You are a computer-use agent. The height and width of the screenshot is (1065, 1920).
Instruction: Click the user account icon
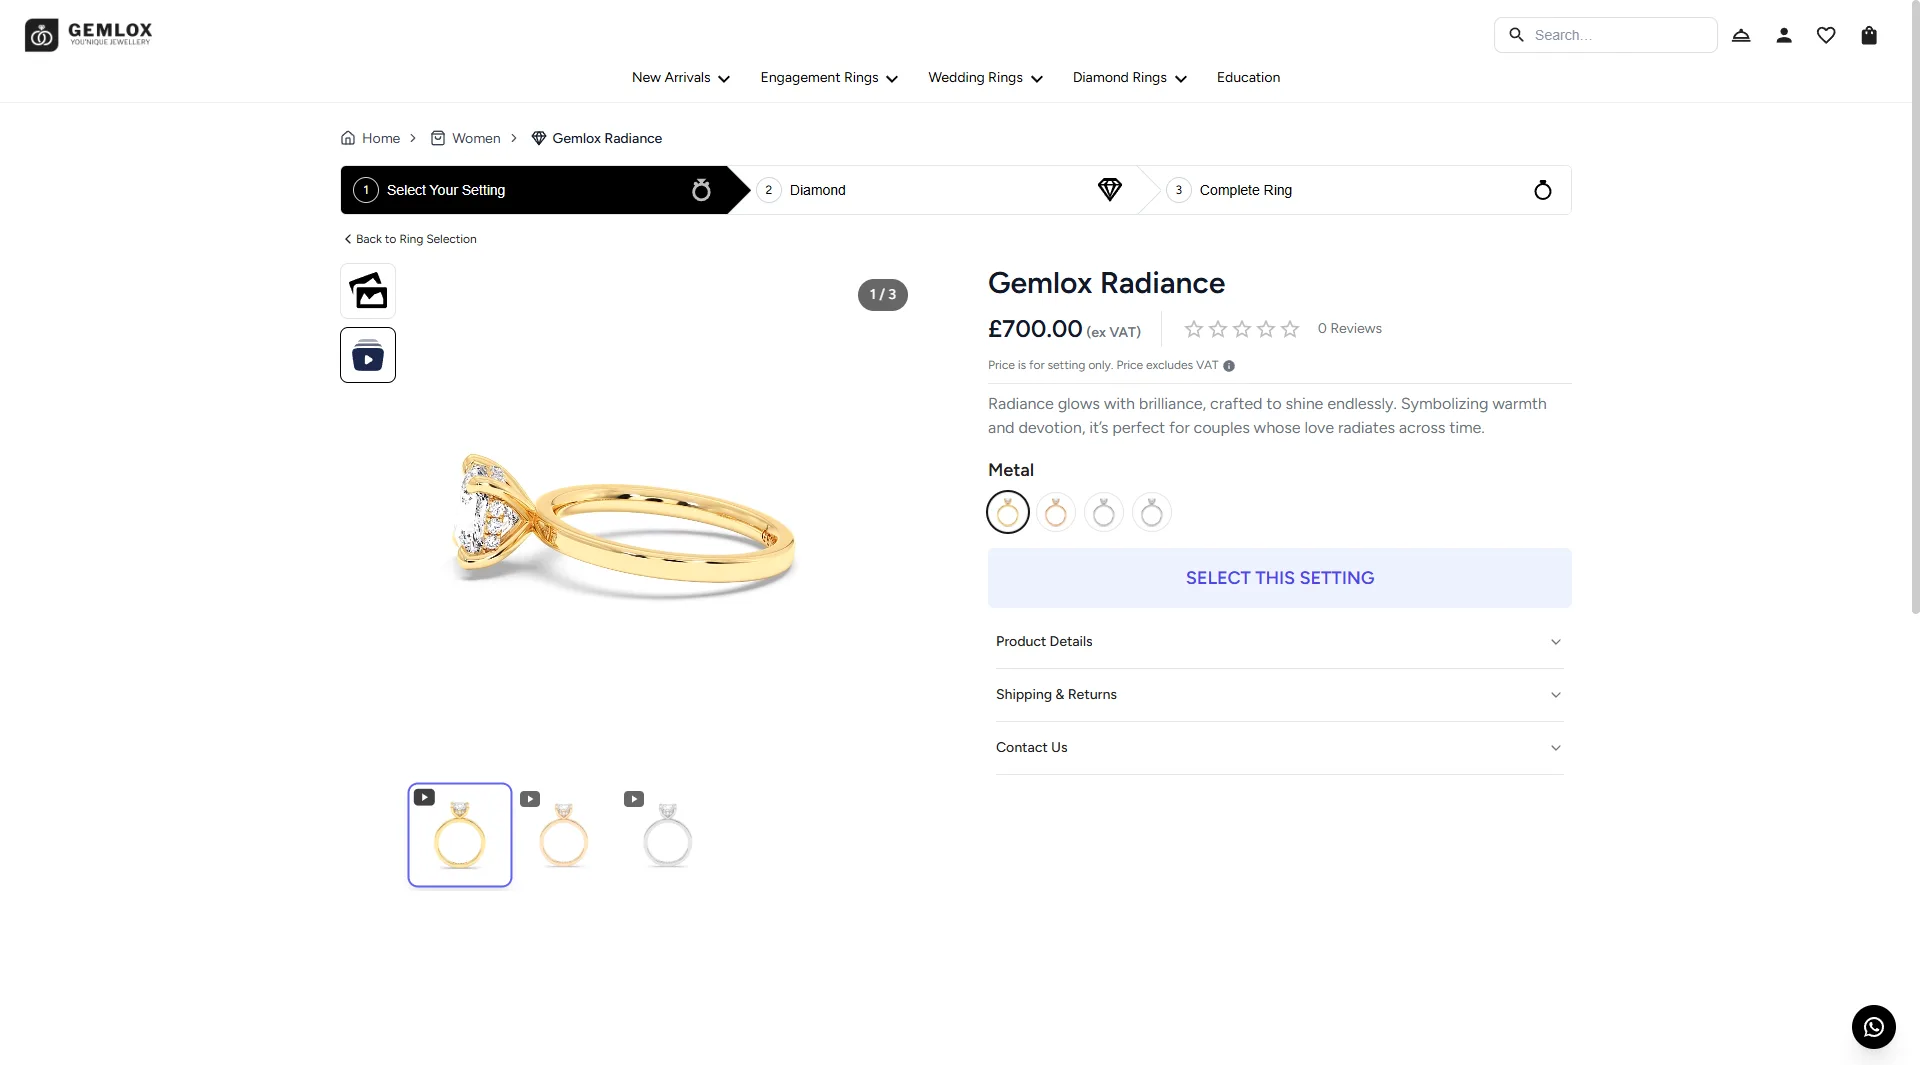tap(1784, 36)
